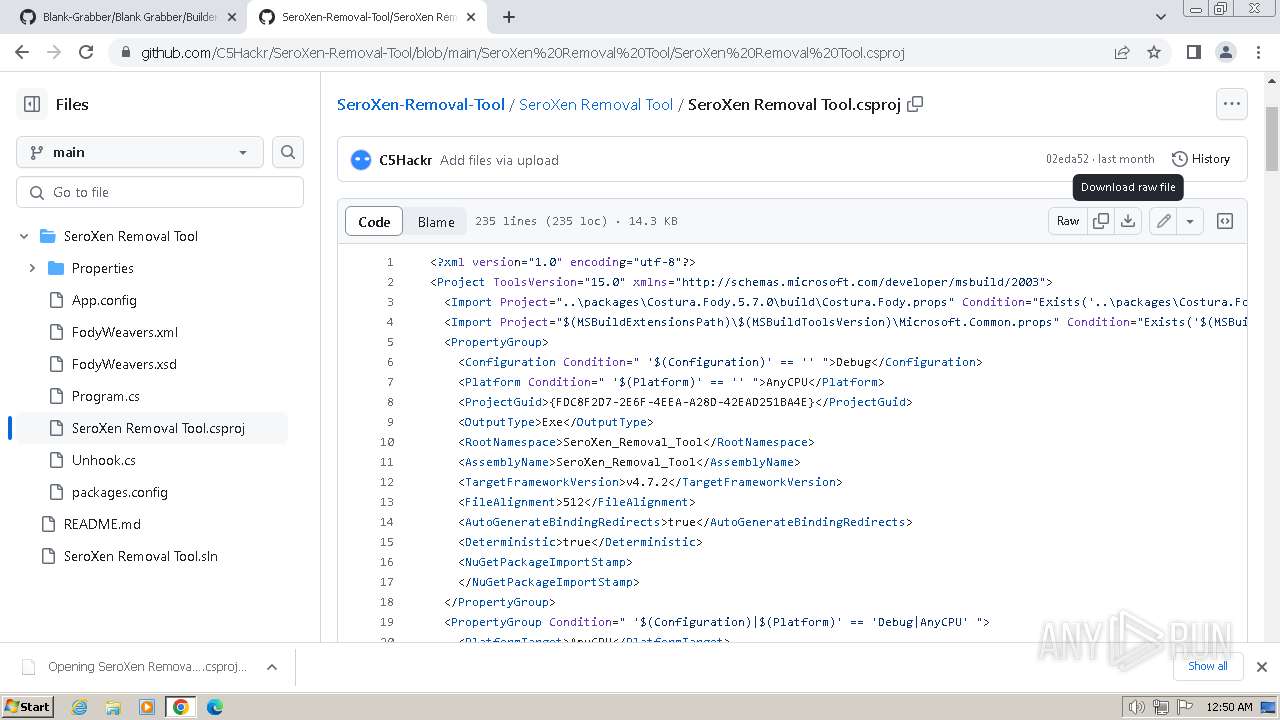The height and width of the screenshot is (720, 1280).
Task: Open File Explorer in taskbar
Action: [x=113, y=707]
